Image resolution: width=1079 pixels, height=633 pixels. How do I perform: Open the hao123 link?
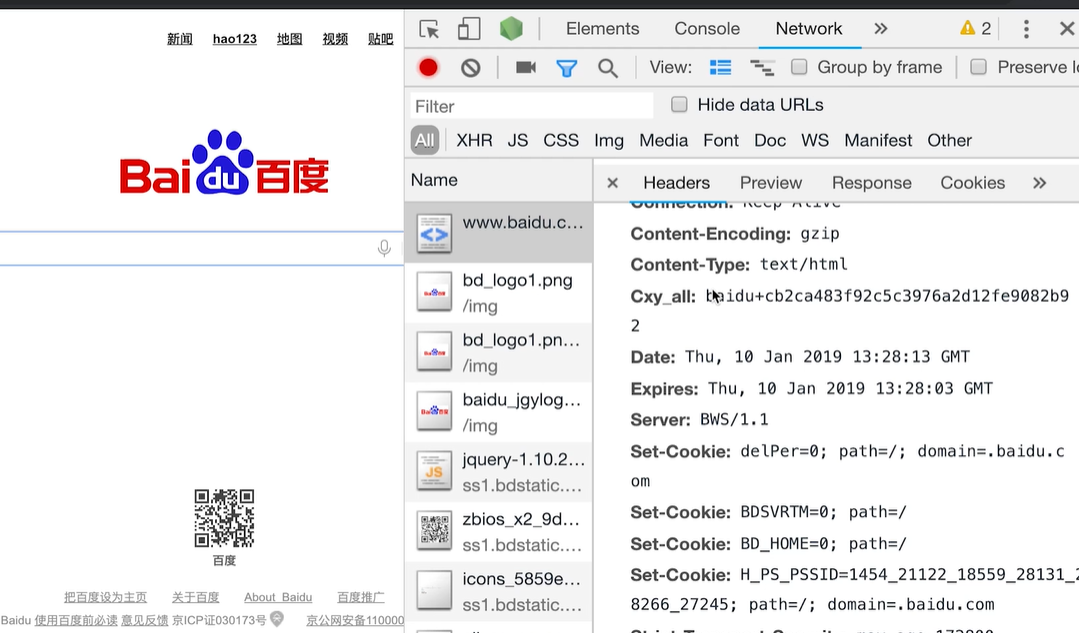point(235,39)
